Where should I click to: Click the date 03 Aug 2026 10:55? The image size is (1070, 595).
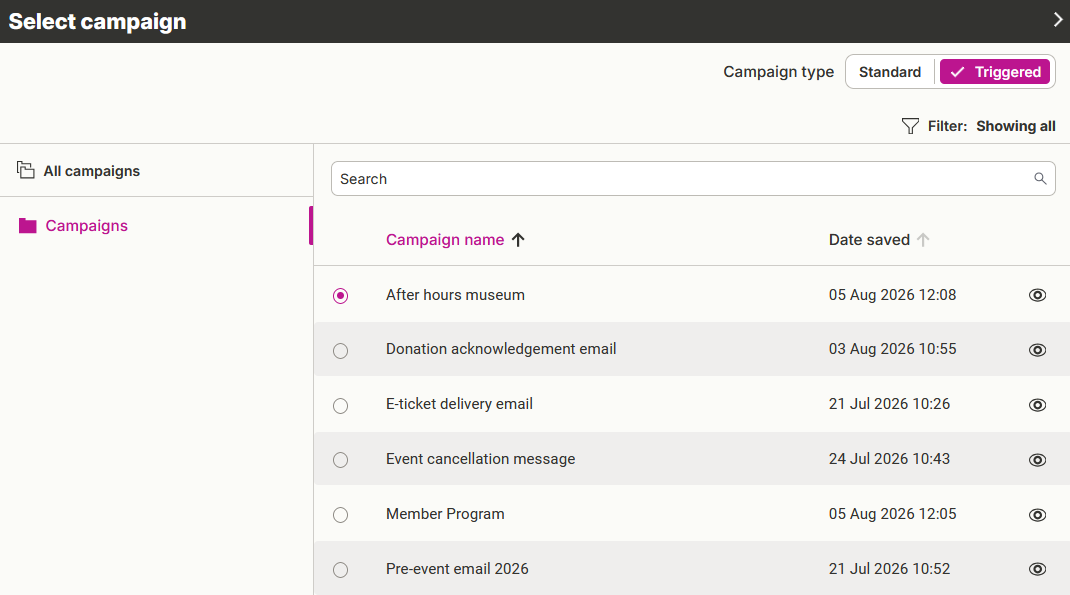click(893, 349)
